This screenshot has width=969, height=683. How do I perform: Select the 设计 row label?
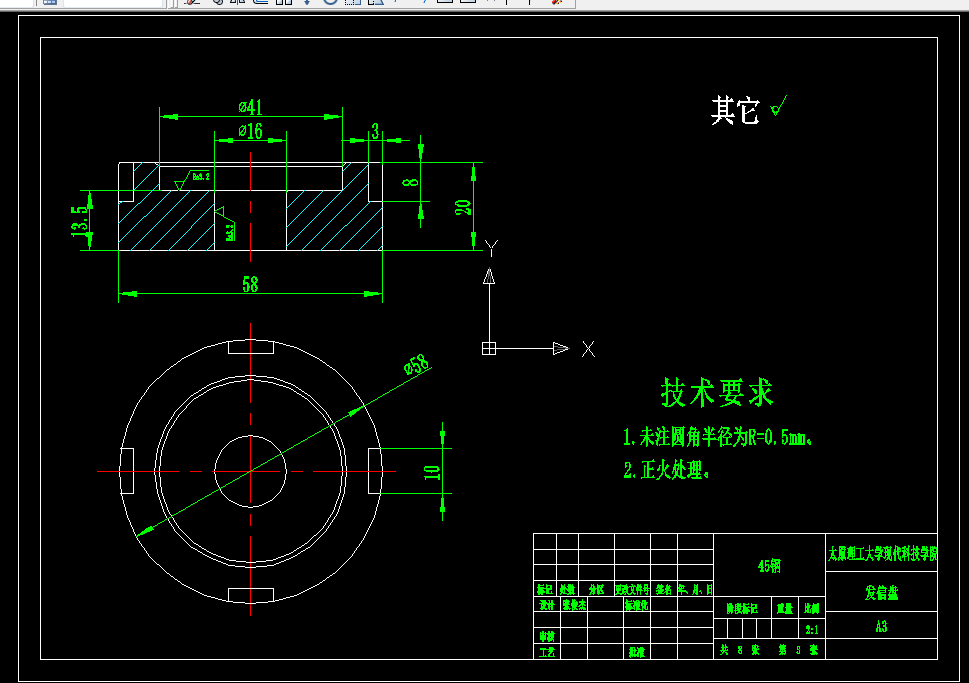coord(547,605)
